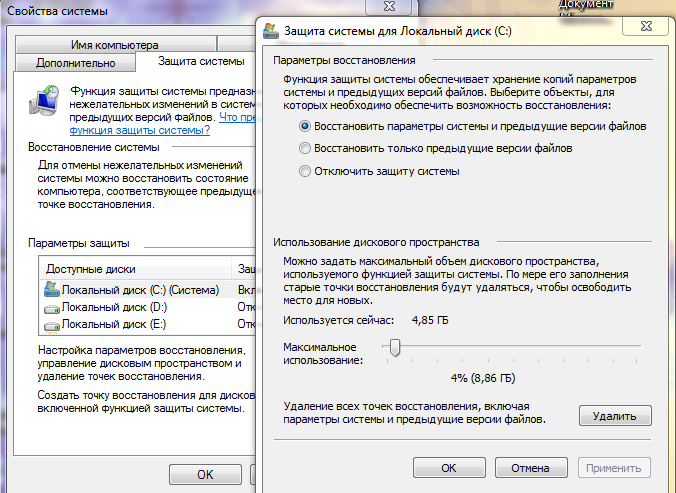Click drive icon beside Локальный диск (E:)

pos(52,325)
